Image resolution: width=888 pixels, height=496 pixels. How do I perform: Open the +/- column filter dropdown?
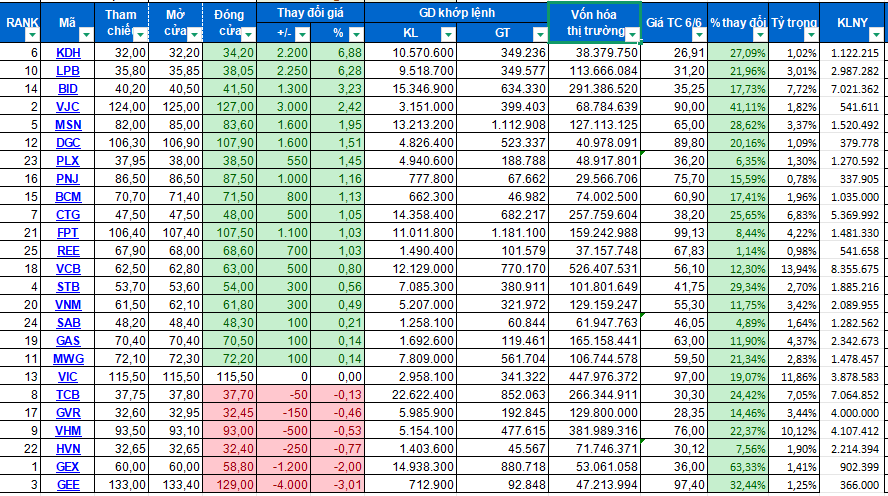point(302,34)
